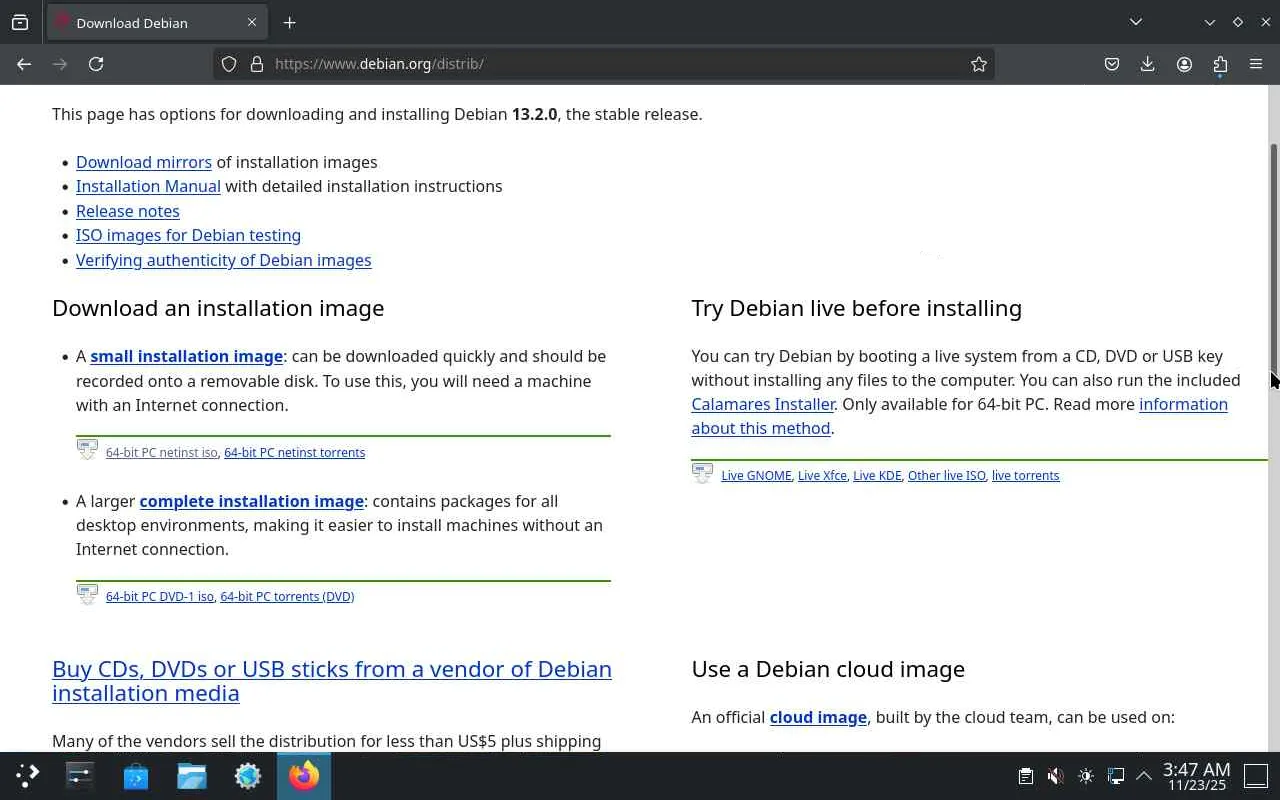The width and height of the screenshot is (1280, 800).
Task: Click the Use a Debian cloud image heading
Action: 828,669
